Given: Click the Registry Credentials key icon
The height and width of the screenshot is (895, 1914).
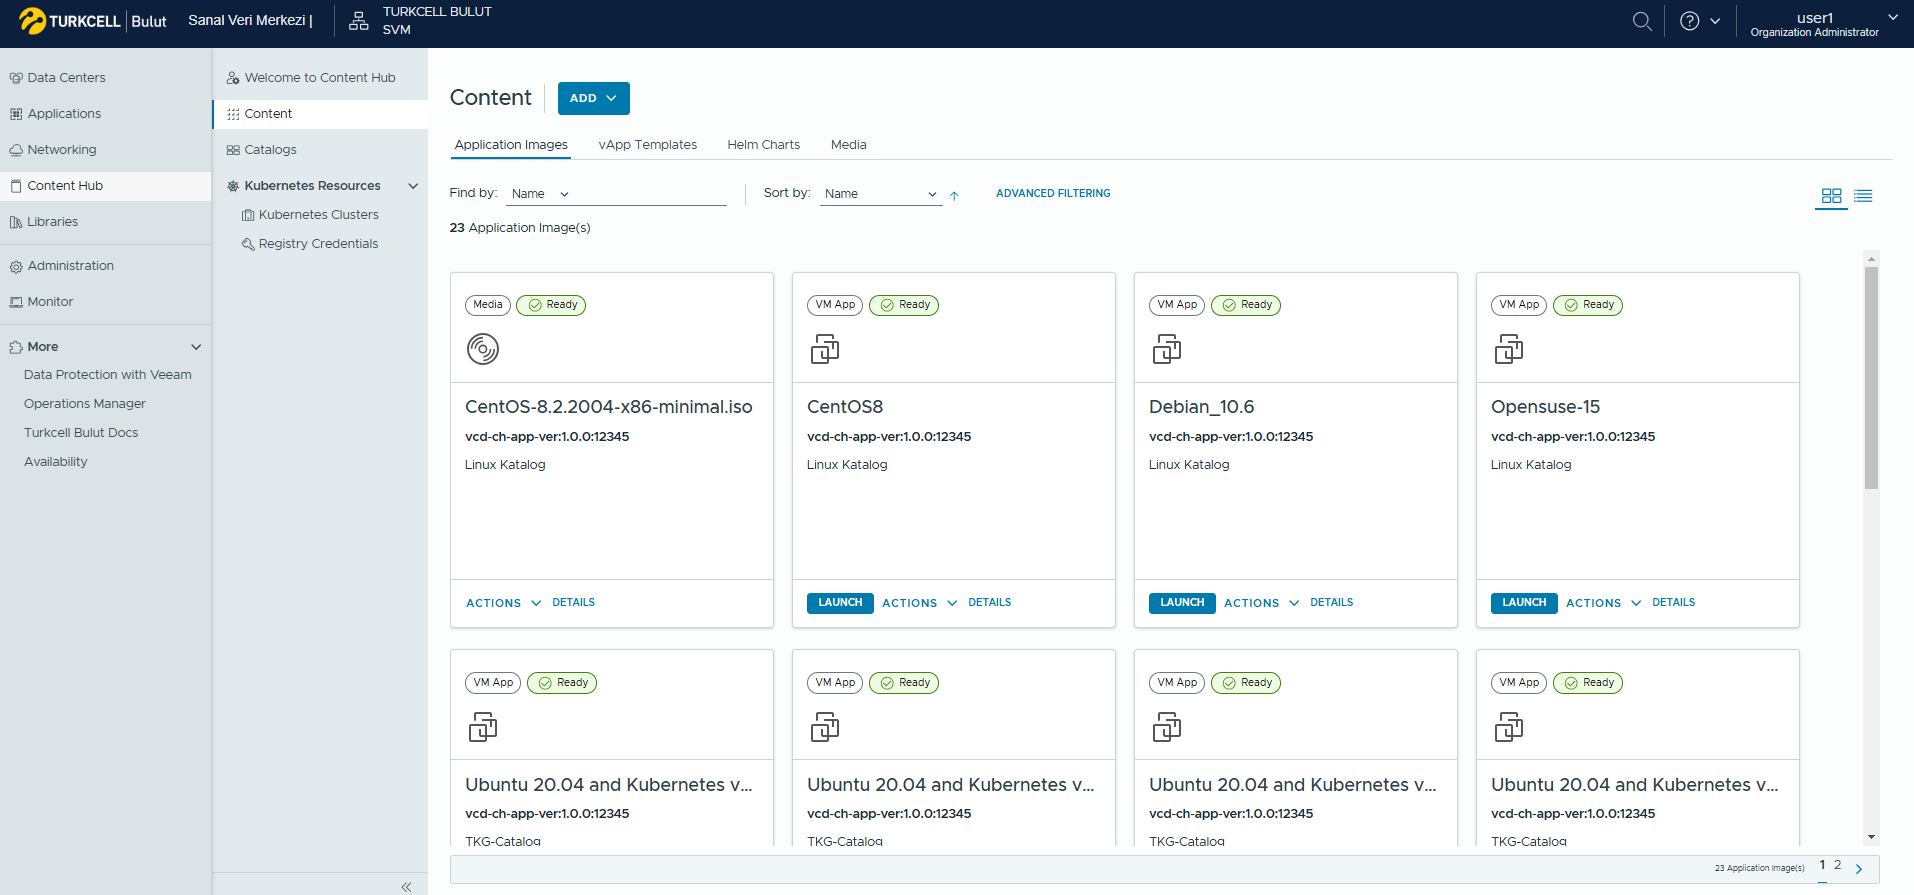Looking at the screenshot, I should pyautogui.click(x=248, y=244).
